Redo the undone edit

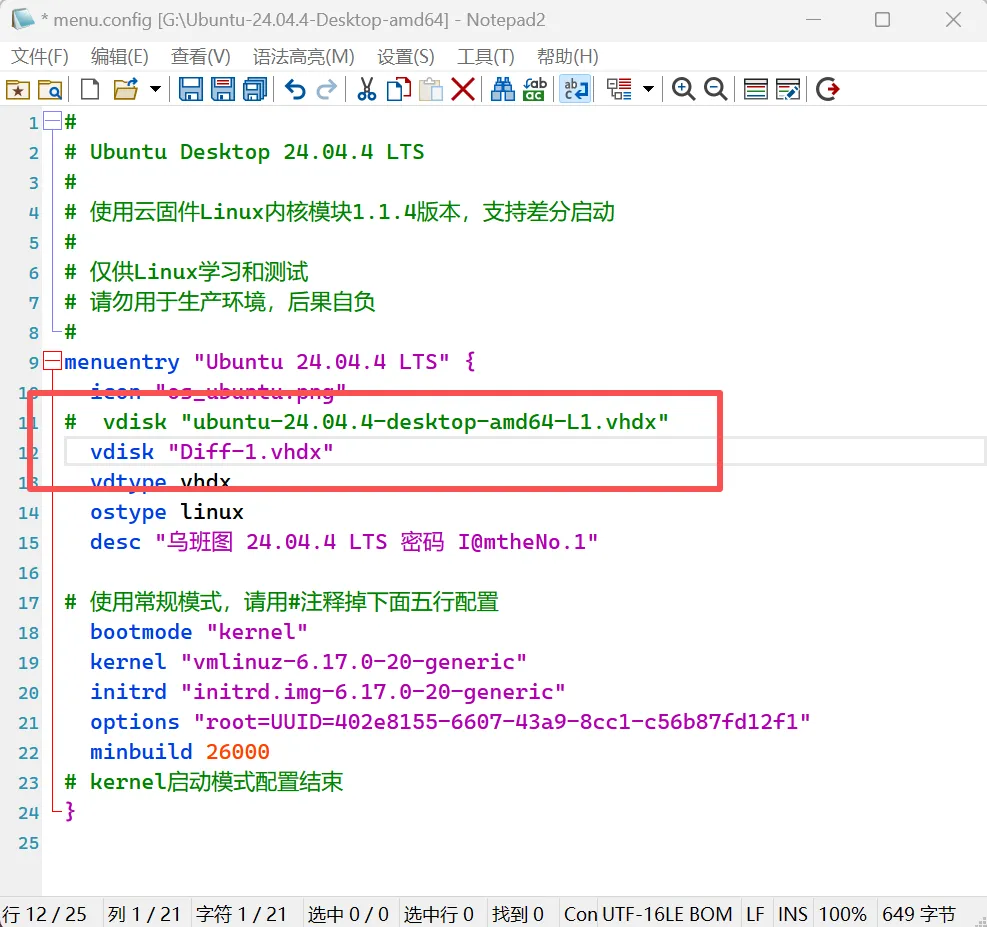pyautogui.click(x=326, y=89)
